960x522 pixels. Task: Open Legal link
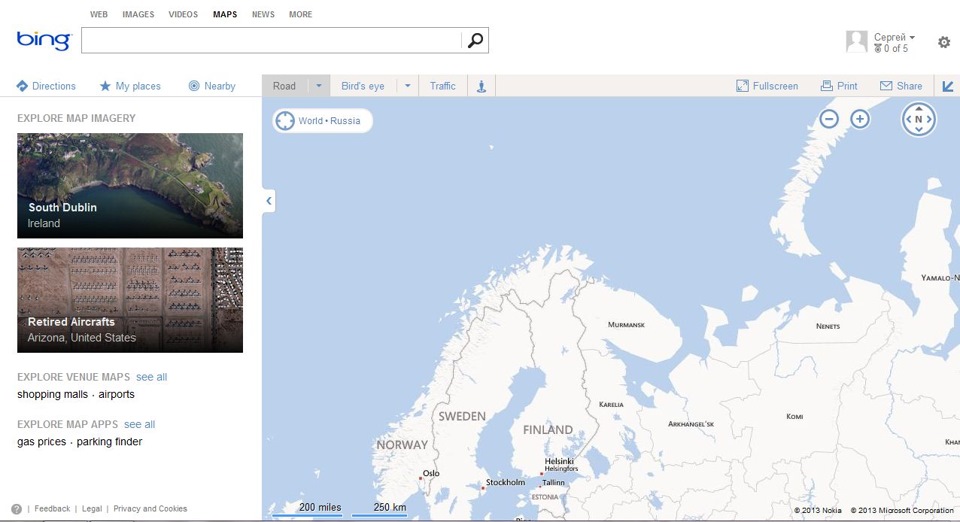click(x=92, y=509)
